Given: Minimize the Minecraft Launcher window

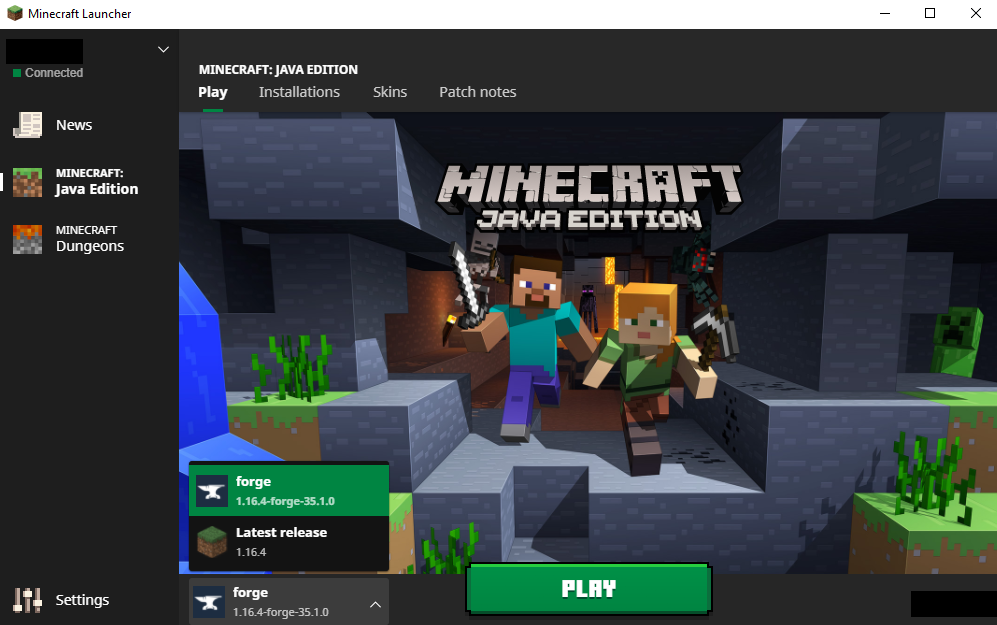Looking at the screenshot, I should coord(884,13).
